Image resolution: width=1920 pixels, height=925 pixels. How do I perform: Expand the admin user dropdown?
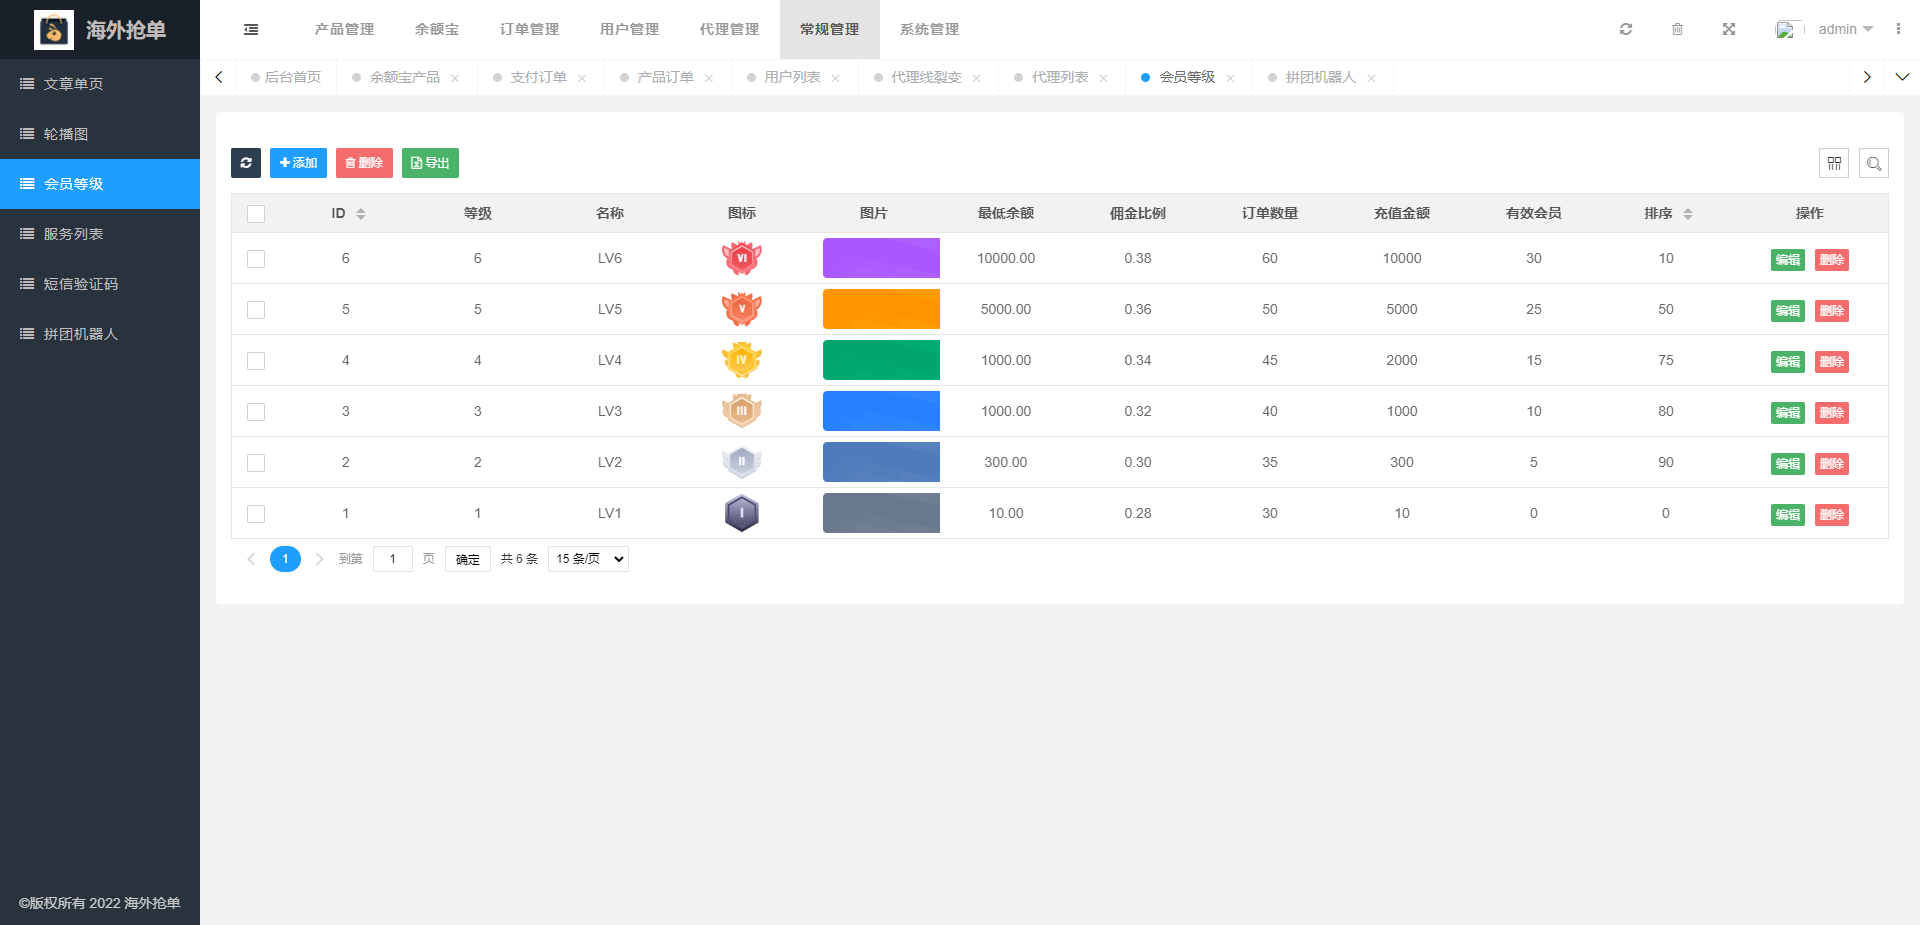point(1844,30)
